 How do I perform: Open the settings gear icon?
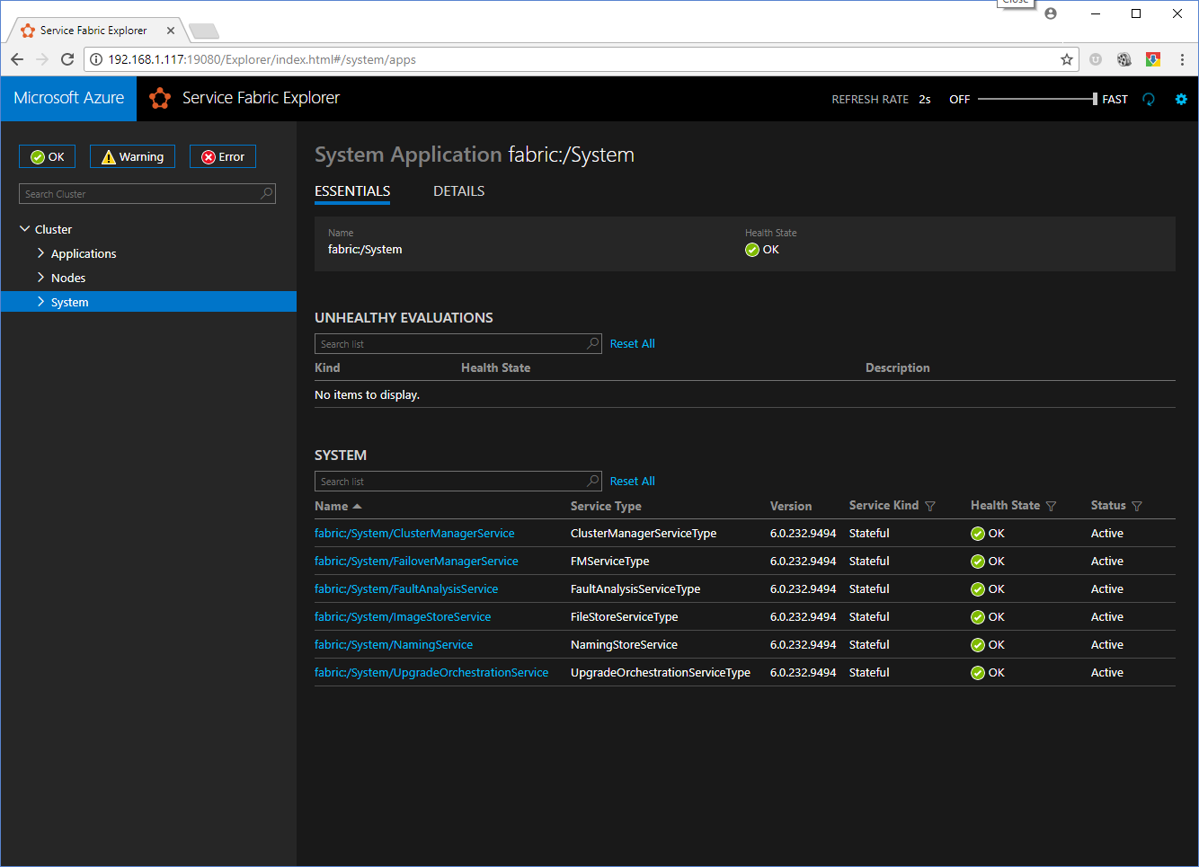pos(1181,99)
